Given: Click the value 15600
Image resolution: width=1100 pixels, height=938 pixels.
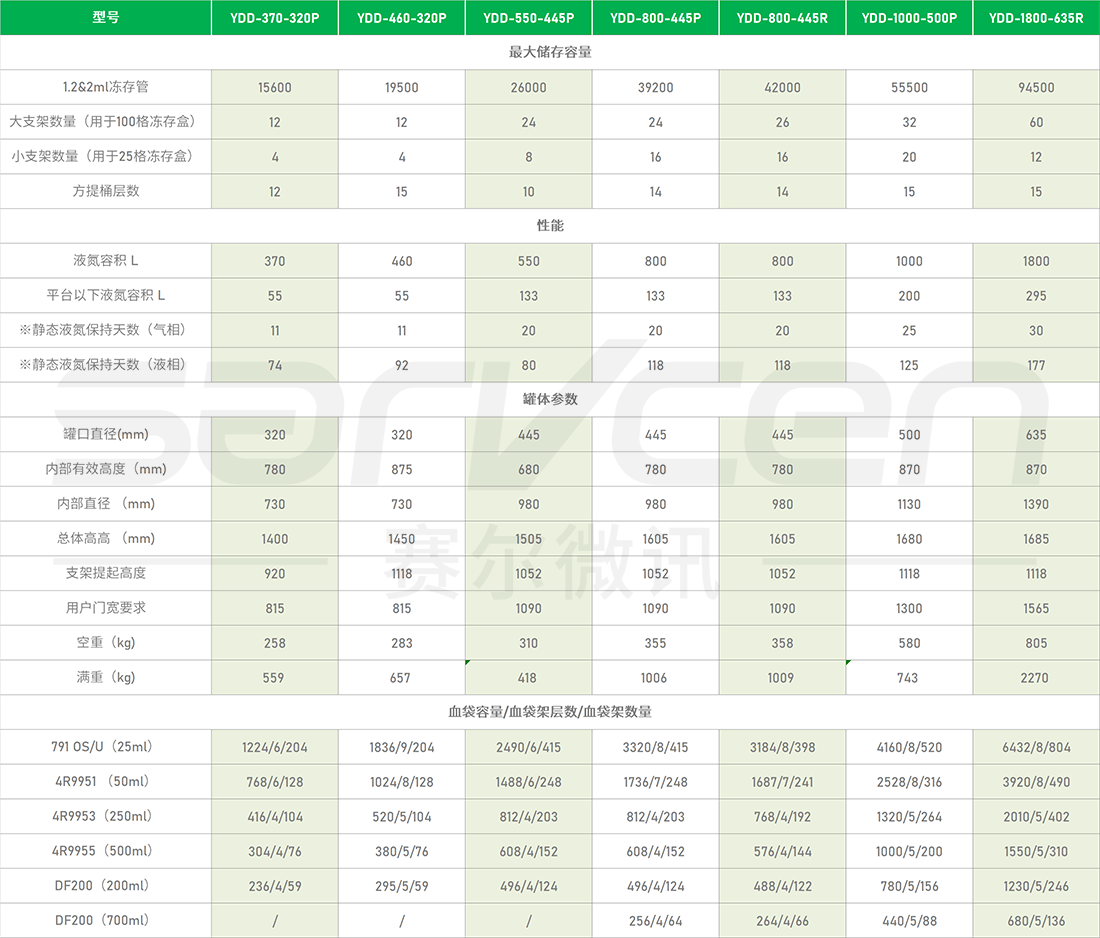Looking at the screenshot, I should click(x=274, y=88).
